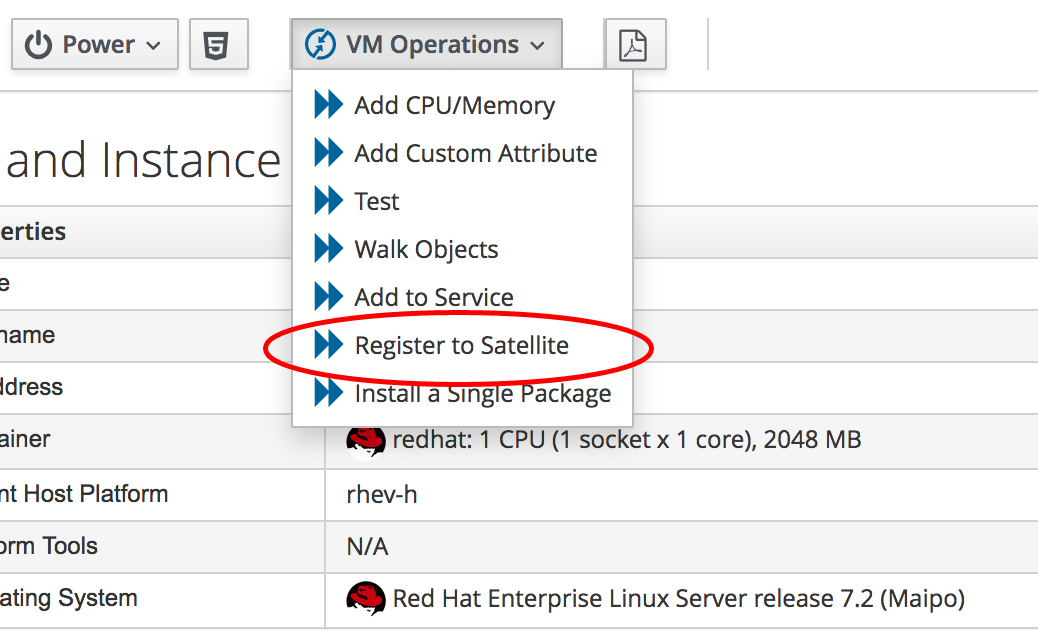Select Add to Service option
The image size is (1038, 630).
[434, 297]
